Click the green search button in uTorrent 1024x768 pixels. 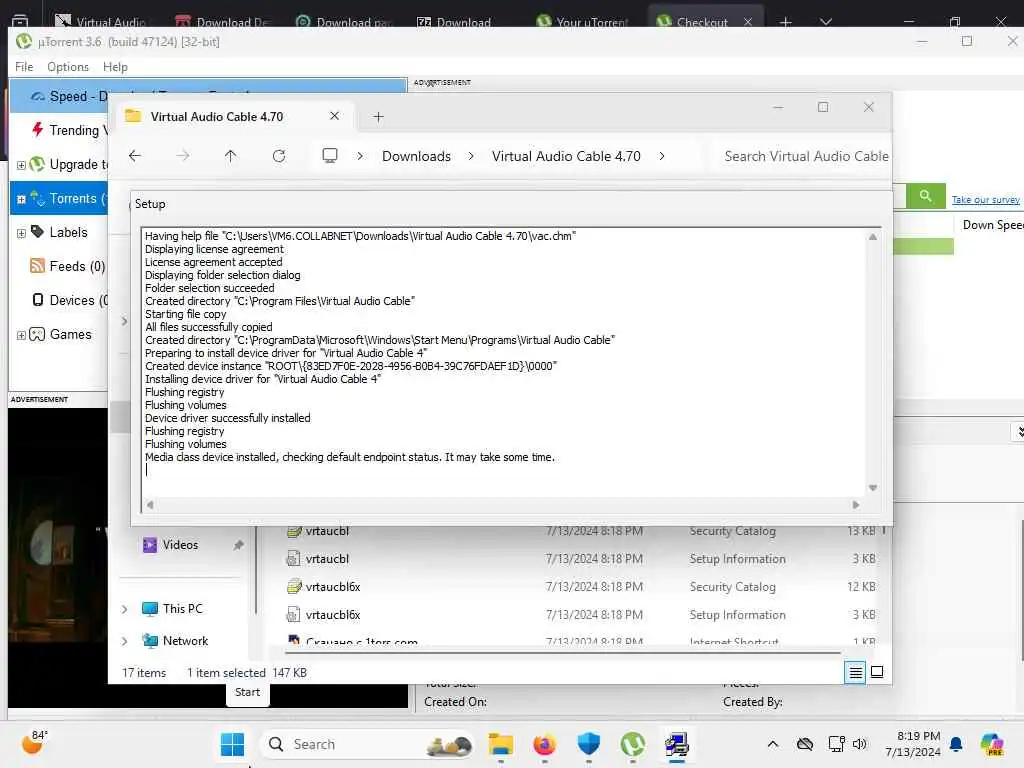(x=925, y=195)
